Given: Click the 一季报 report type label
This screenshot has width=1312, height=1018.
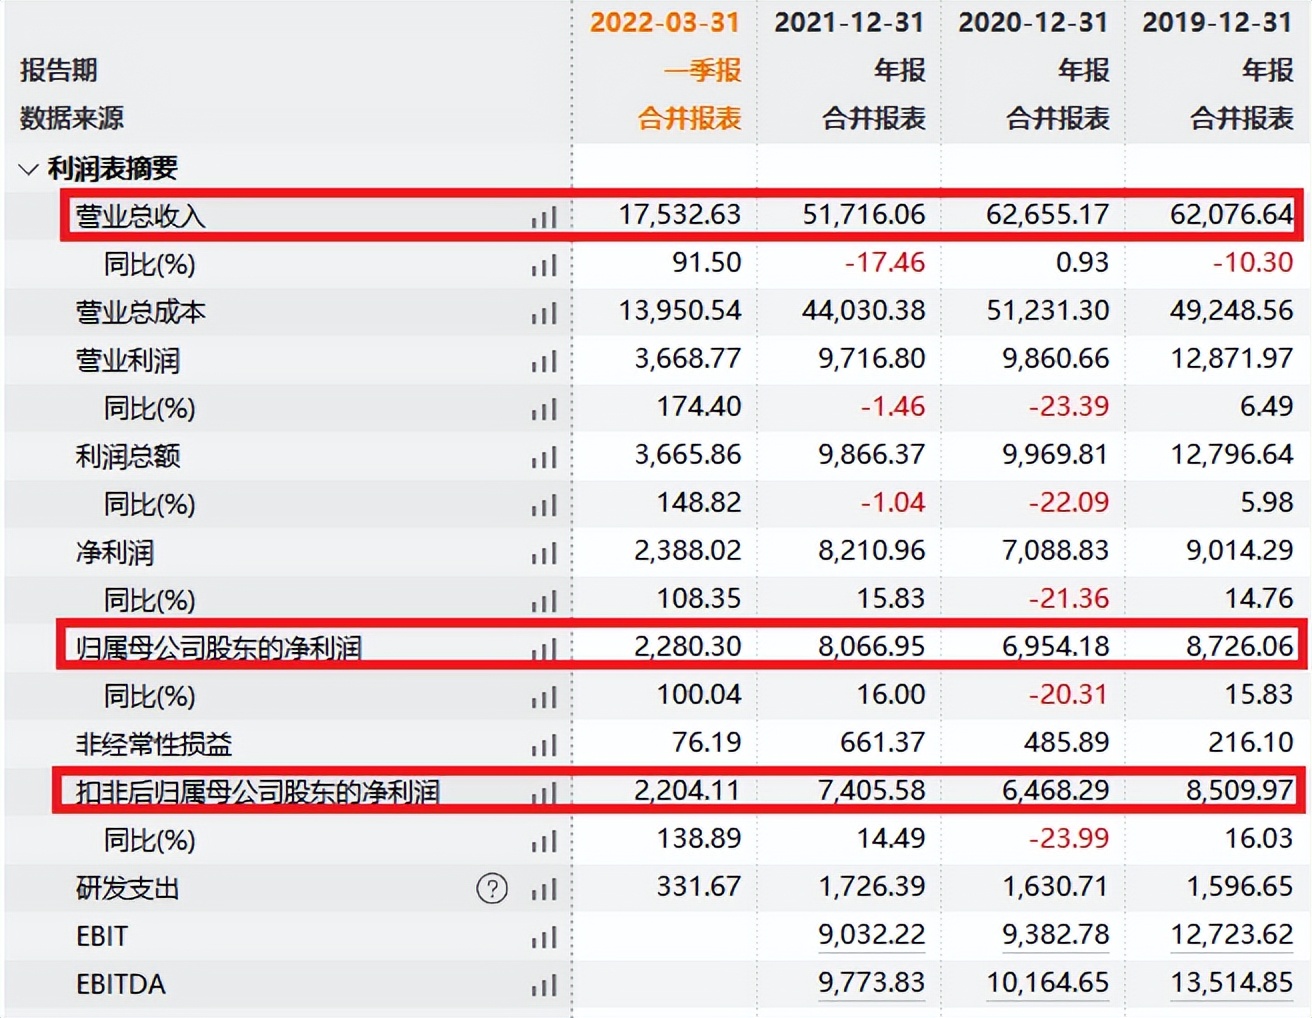Looking at the screenshot, I should click(x=702, y=70).
